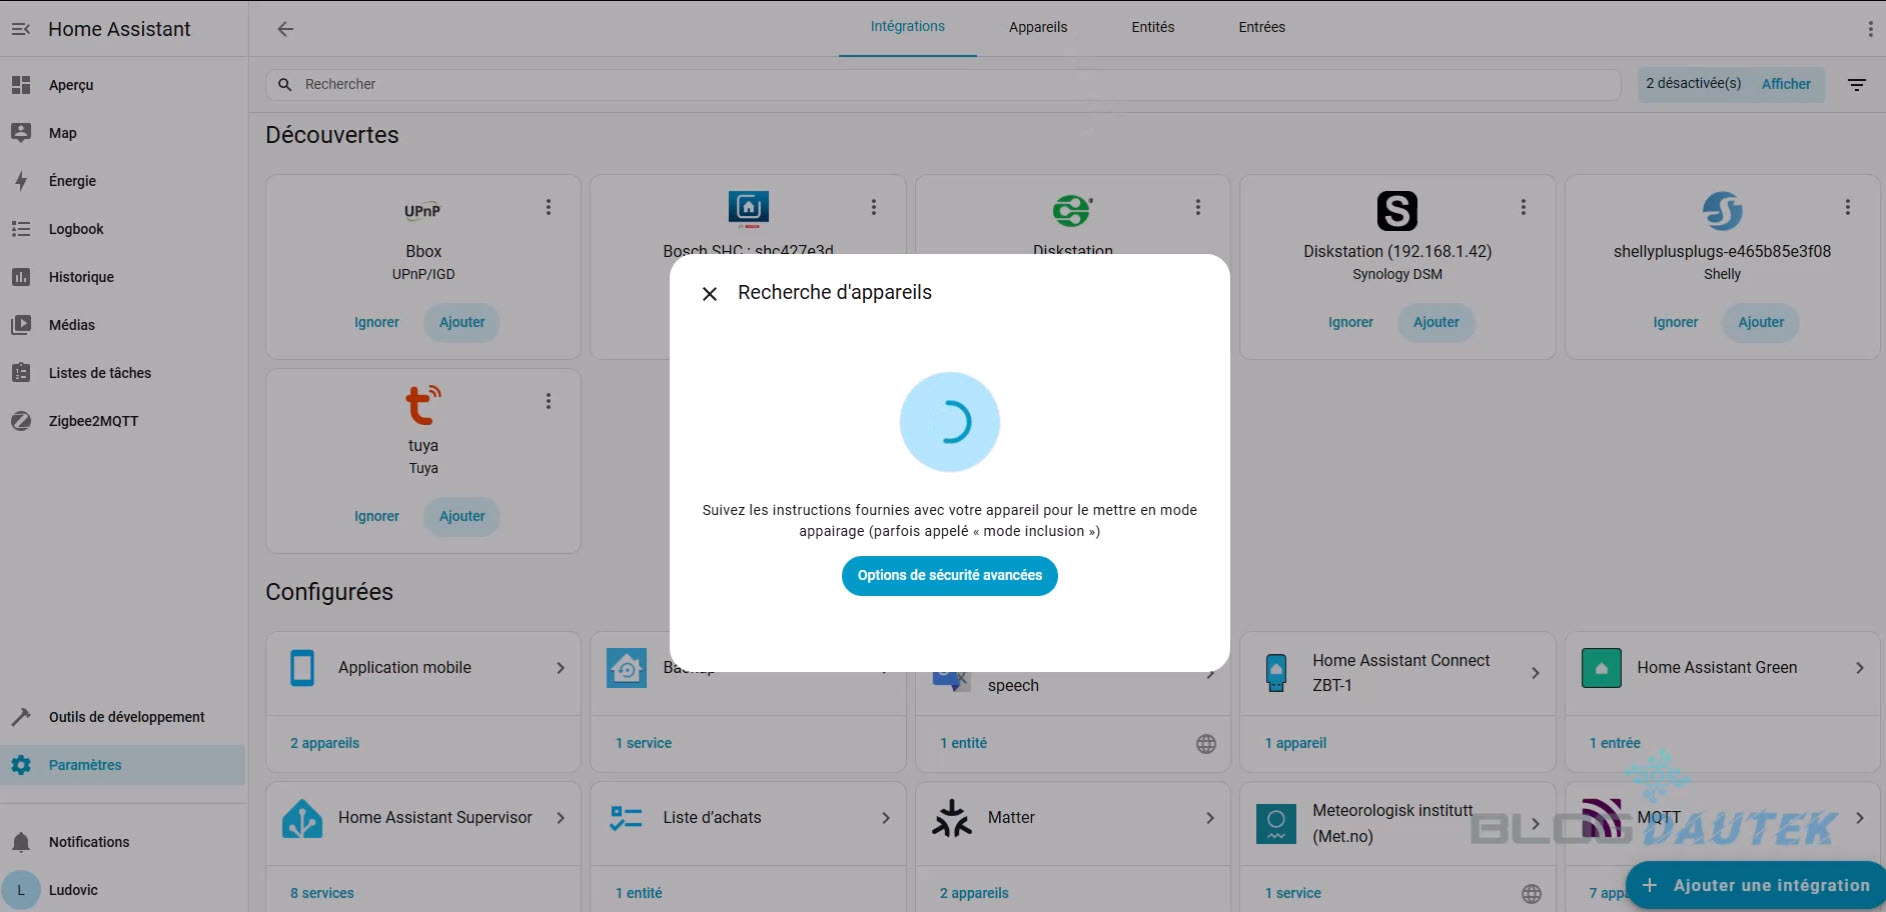Switch to the Entités tab
This screenshot has height=912, width=1886.
coord(1152,28)
